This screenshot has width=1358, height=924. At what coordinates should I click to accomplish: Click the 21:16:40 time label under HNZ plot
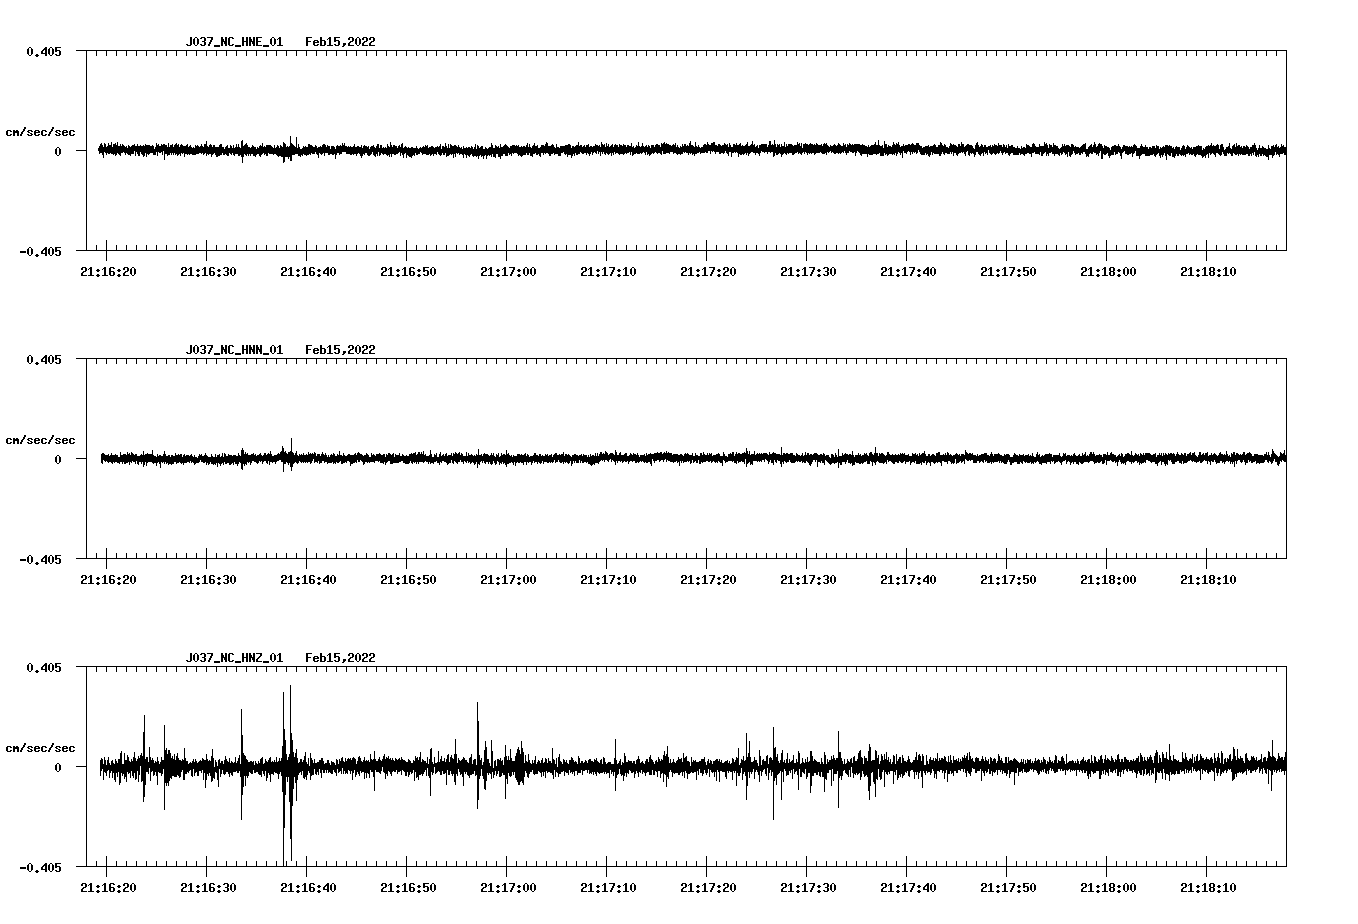308,888
